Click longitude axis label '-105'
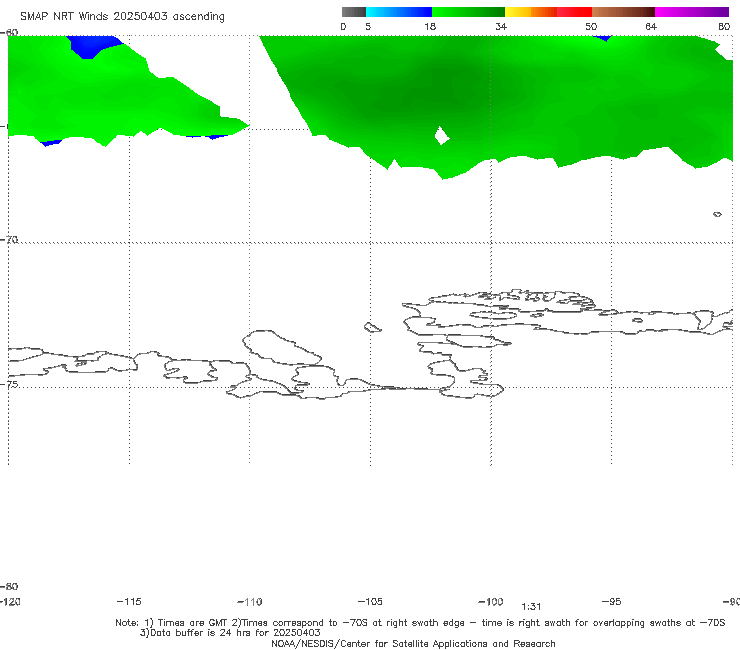 tap(370, 601)
